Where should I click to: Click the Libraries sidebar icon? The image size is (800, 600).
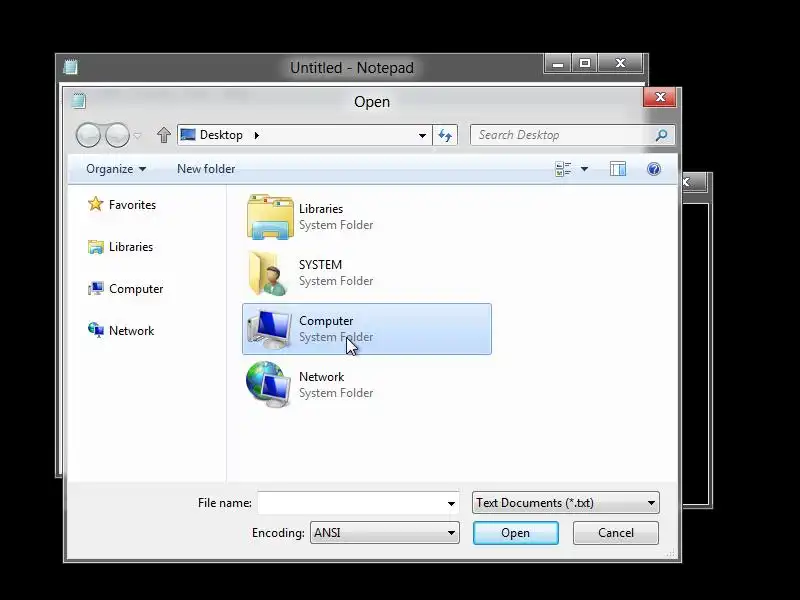(x=95, y=247)
